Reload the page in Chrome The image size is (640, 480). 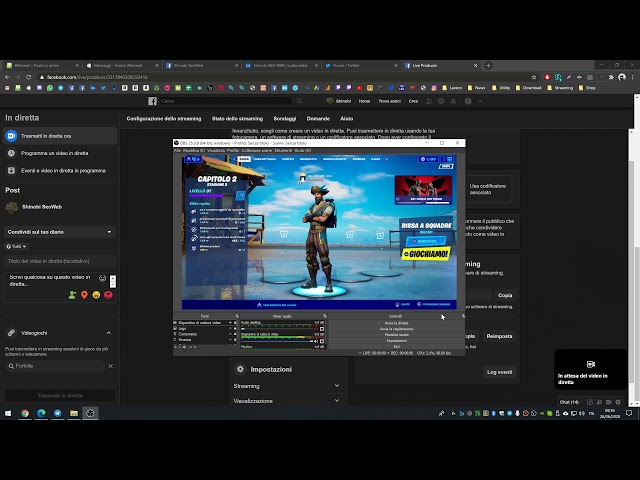(29, 77)
